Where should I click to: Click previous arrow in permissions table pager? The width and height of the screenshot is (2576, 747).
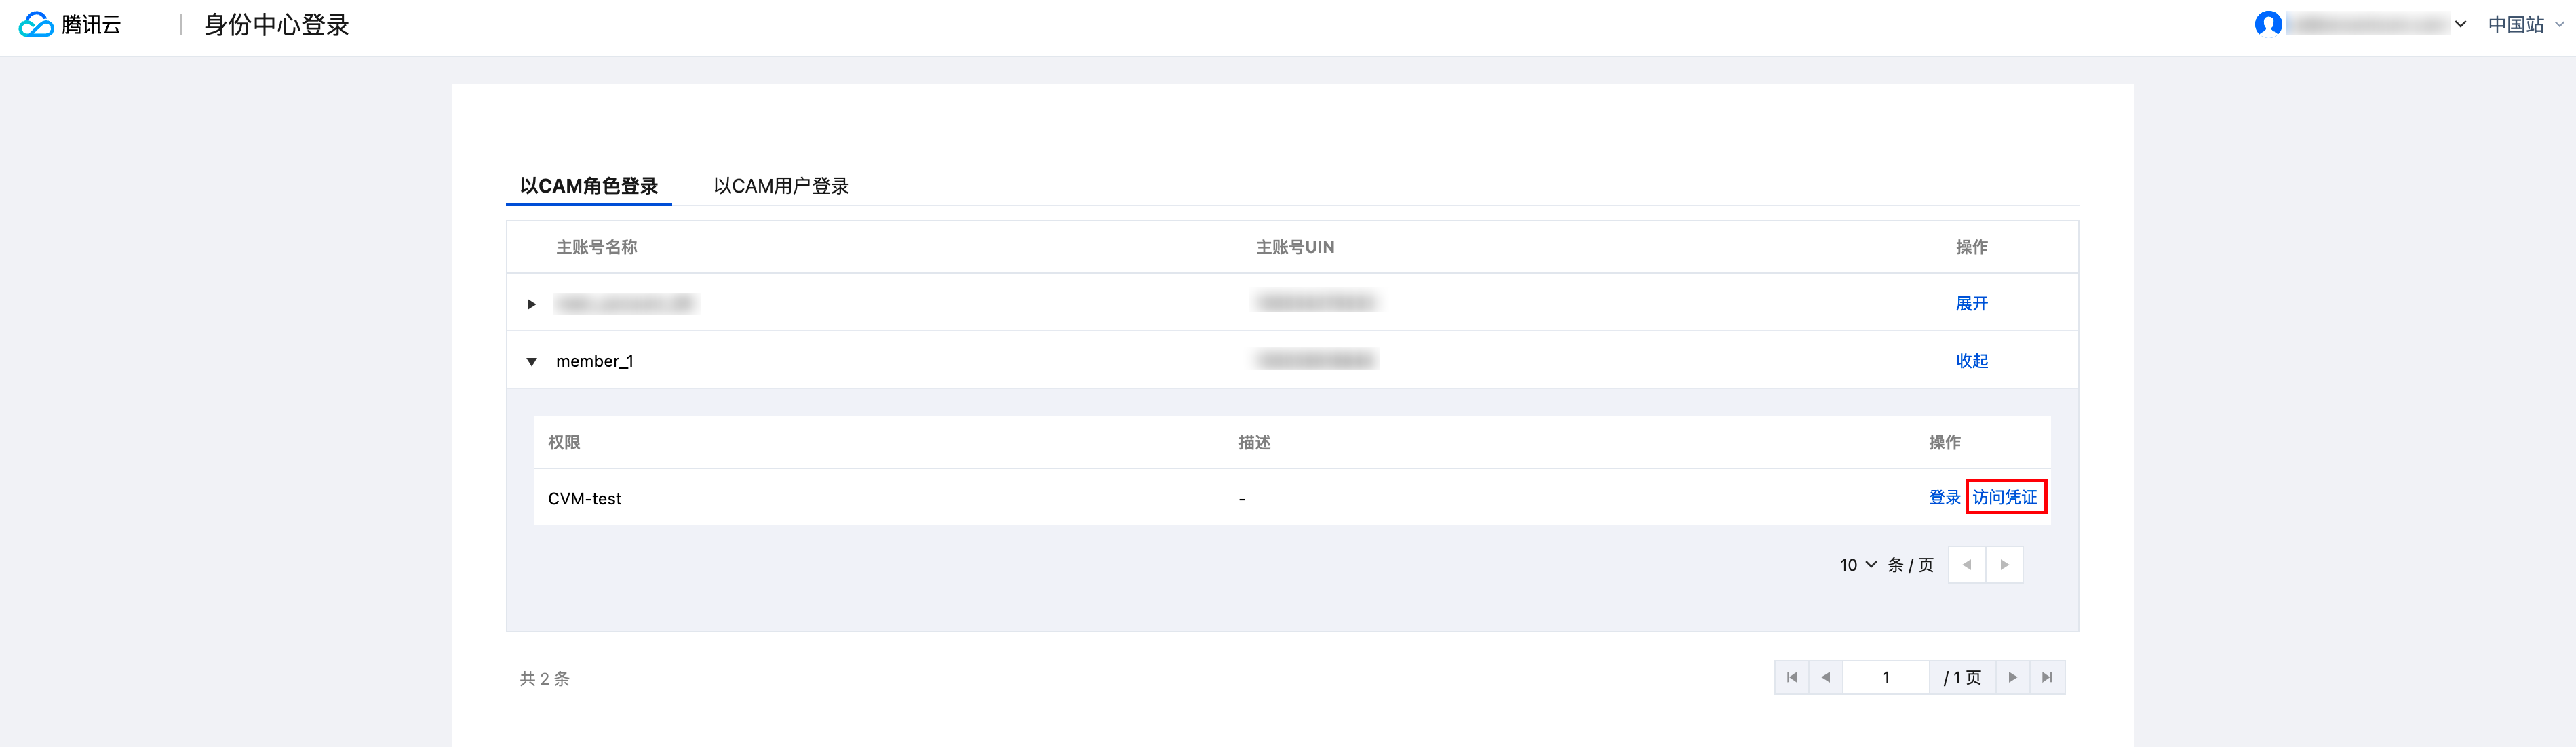pos(1967,565)
